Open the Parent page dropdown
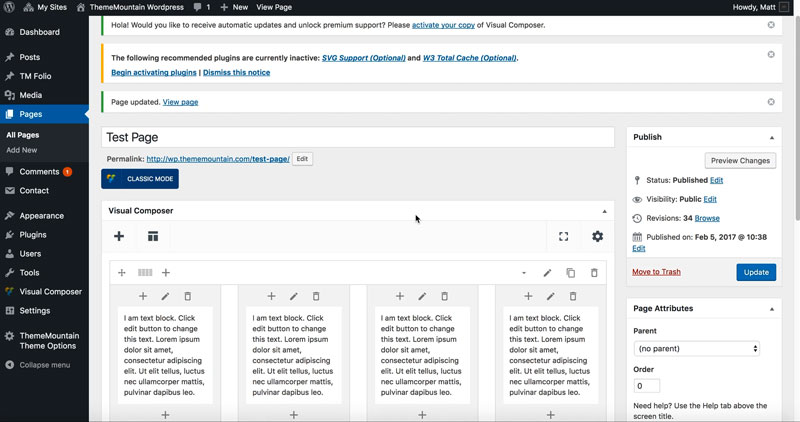The width and height of the screenshot is (800, 422). [x=697, y=349]
